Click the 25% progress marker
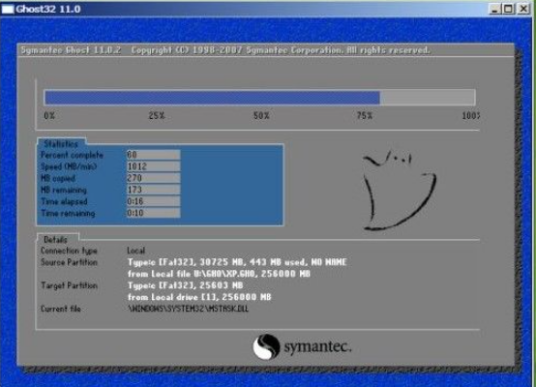This screenshot has height=387, width=536. 157,116
